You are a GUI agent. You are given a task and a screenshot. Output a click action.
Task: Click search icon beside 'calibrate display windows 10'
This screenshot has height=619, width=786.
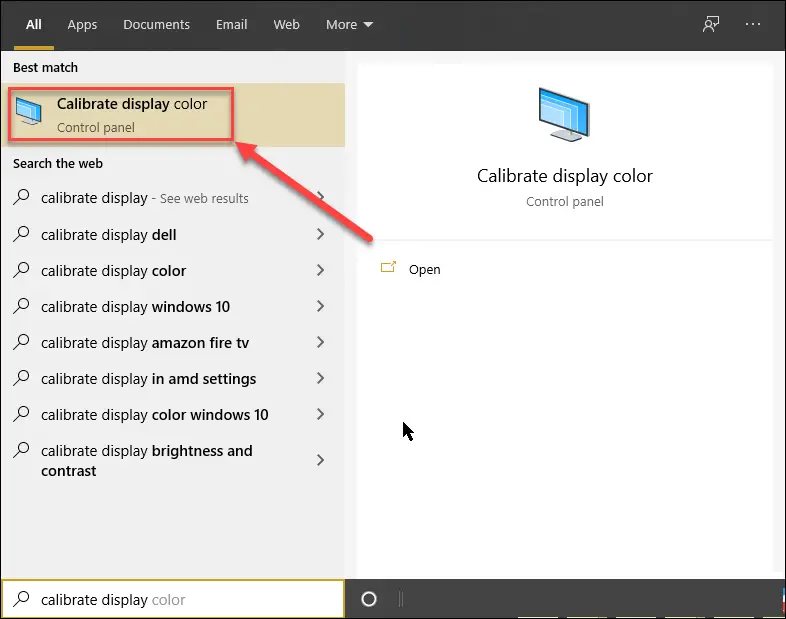tap(22, 306)
